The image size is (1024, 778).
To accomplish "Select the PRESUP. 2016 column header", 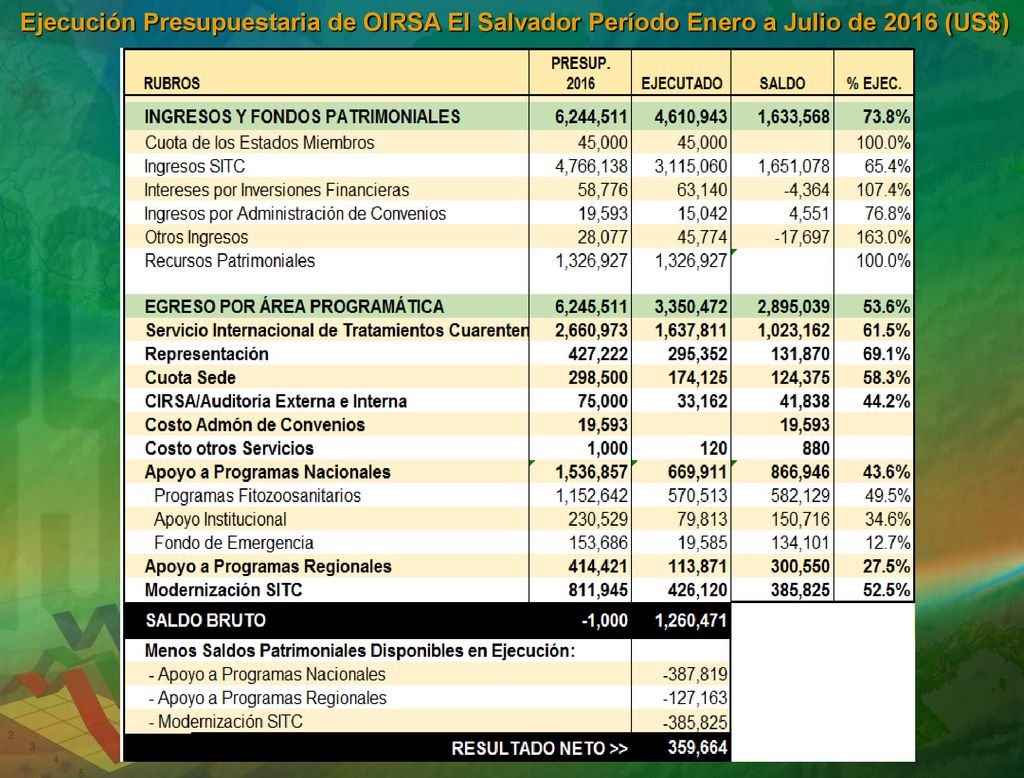I will 580,73.
